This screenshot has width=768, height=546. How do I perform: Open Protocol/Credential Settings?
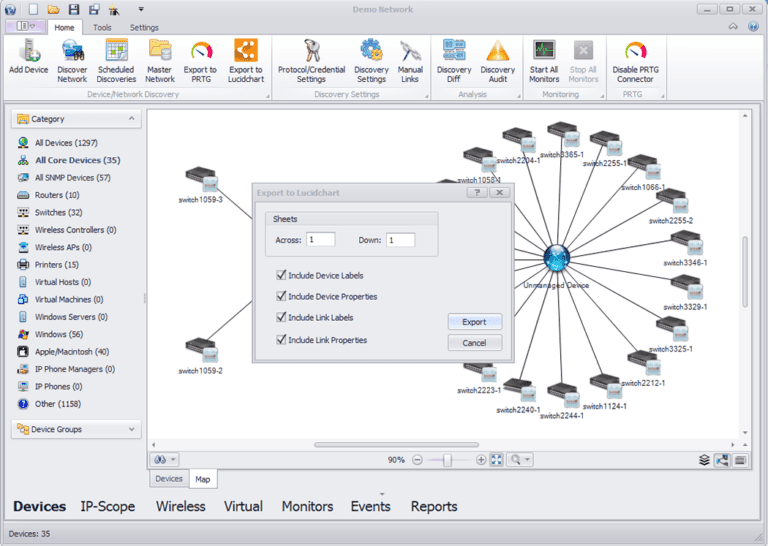click(312, 61)
